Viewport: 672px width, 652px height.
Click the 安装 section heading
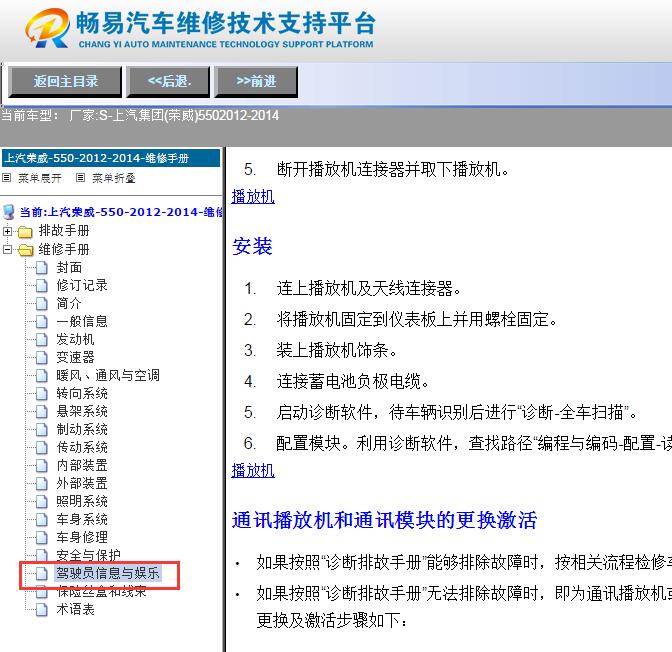point(252,246)
